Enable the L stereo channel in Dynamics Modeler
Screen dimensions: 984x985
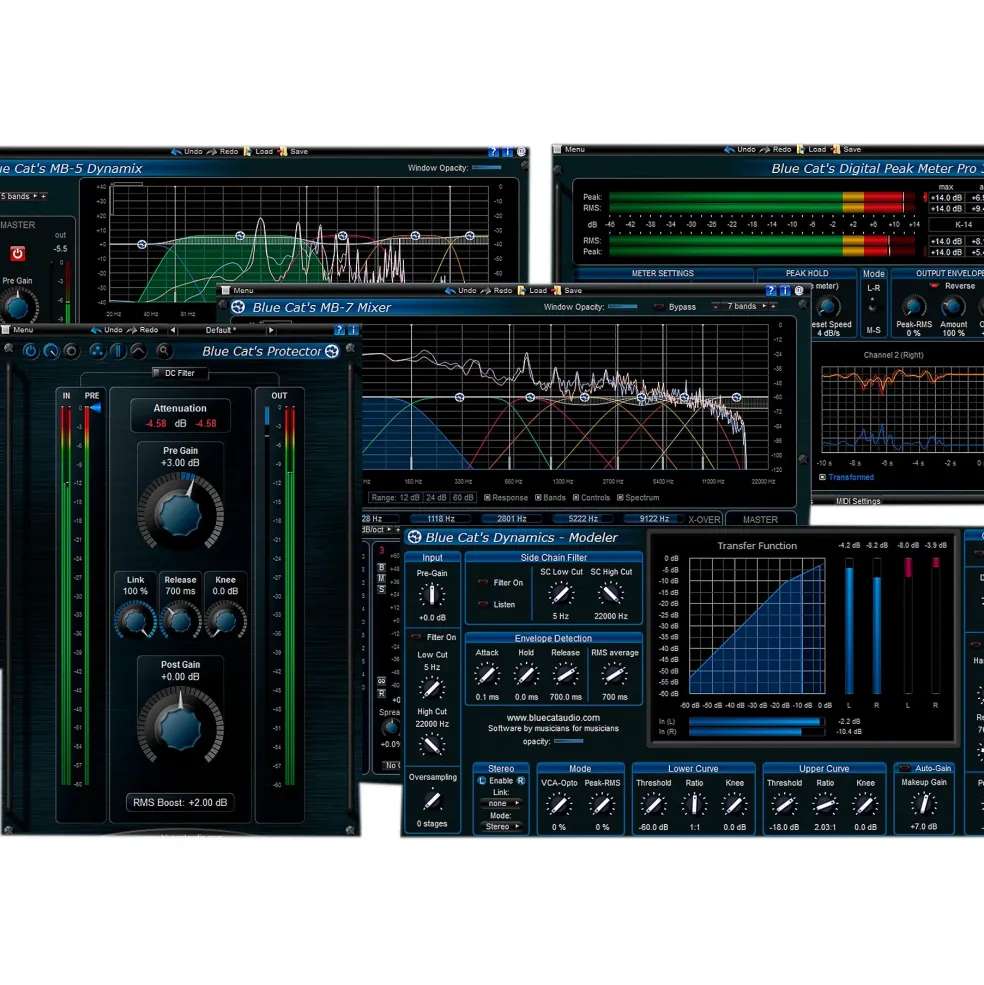coord(481,781)
